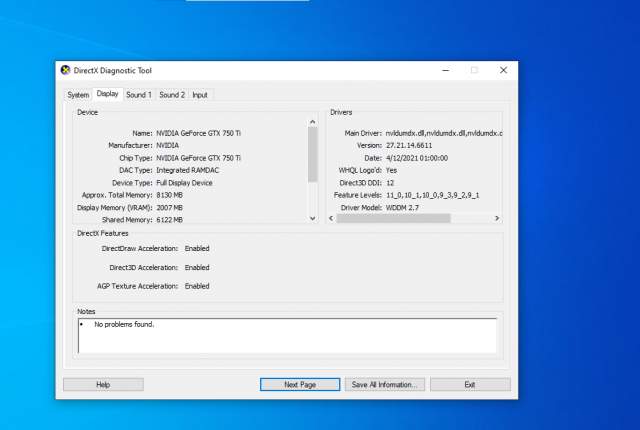The height and width of the screenshot is (430, 640).
Task: Click the Drivers panel horizontal scrollbar thumb
Action: click(393, 218)
